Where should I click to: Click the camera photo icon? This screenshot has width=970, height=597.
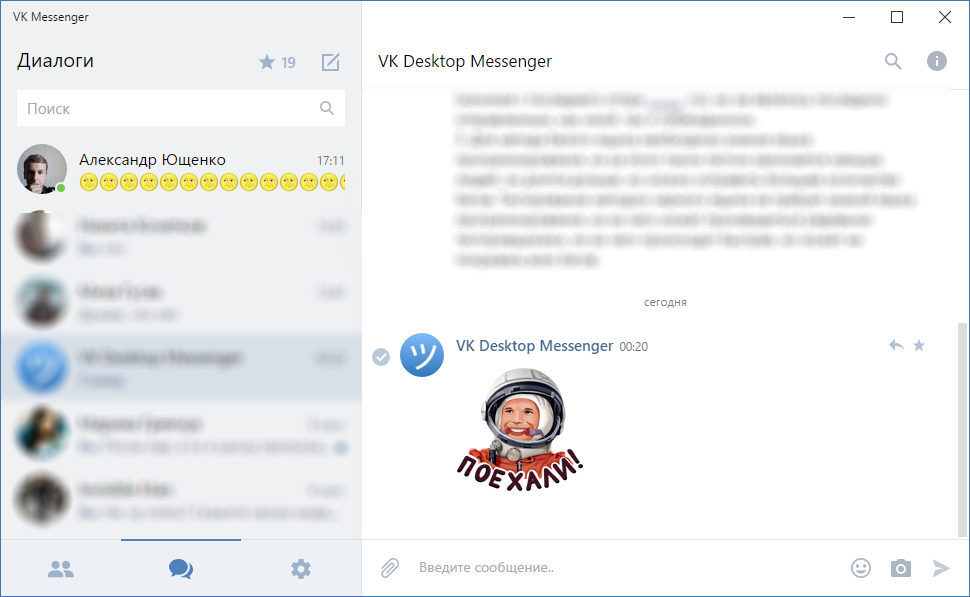point(901,568)
